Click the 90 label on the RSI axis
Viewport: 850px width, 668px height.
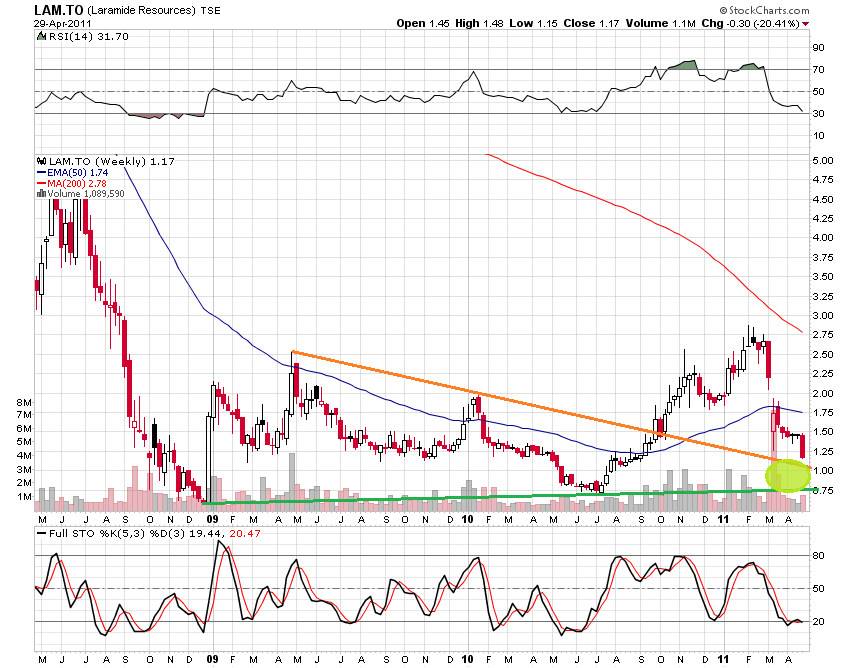pos(818,48)
